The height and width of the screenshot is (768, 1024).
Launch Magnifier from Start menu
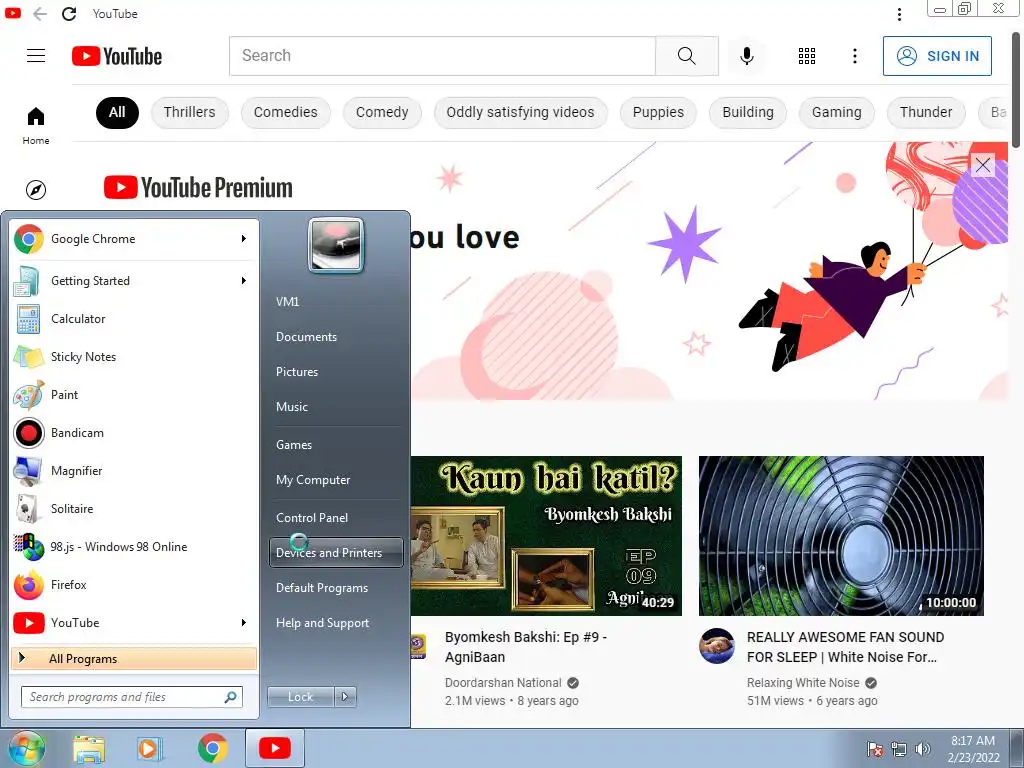coord(134,470)
